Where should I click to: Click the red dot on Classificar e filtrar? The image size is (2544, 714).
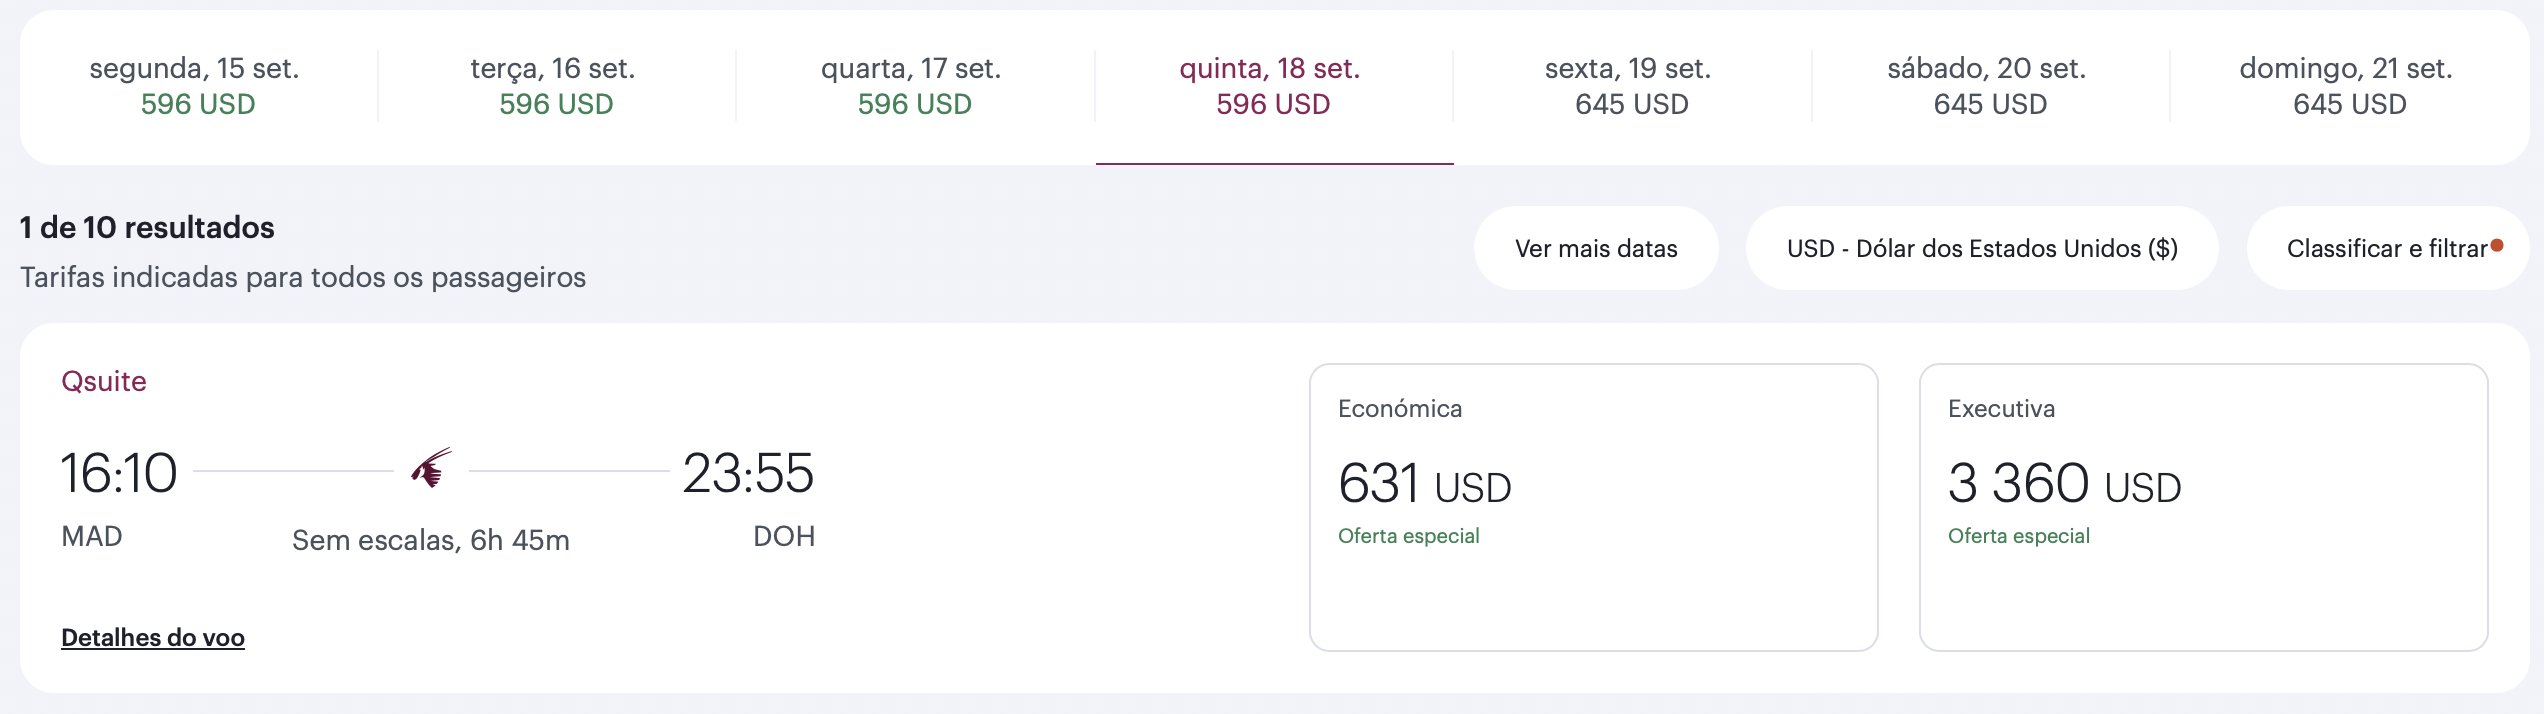pyautogui.click(x=2497, y=246)
